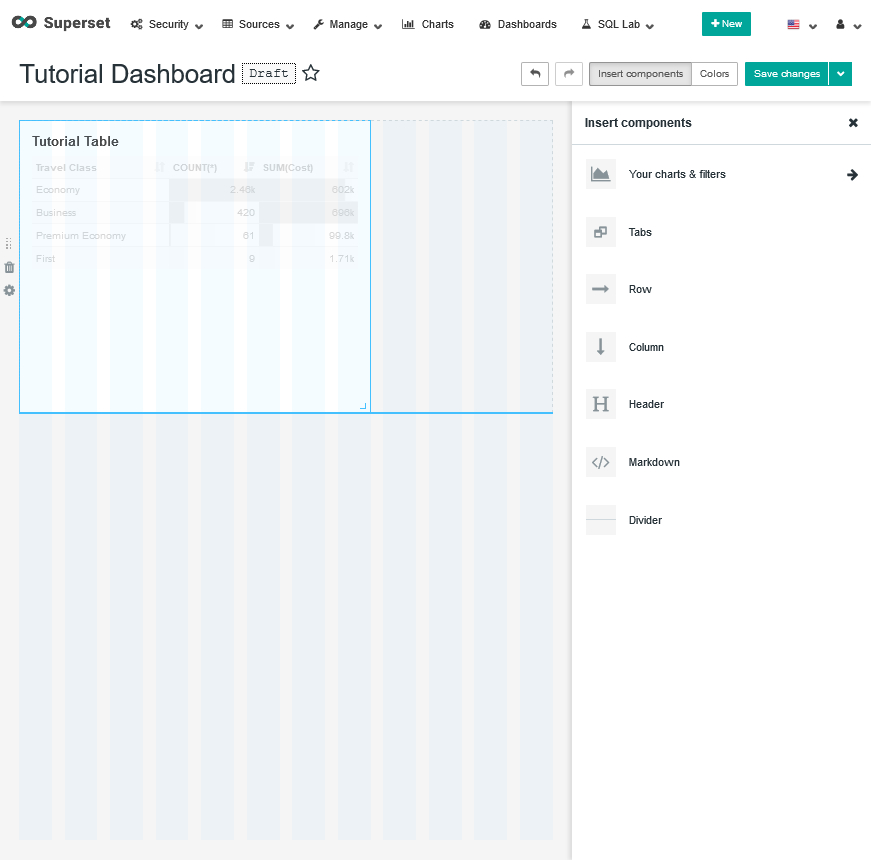
Task: Select the Column component icon
Action: pos(600,347)
